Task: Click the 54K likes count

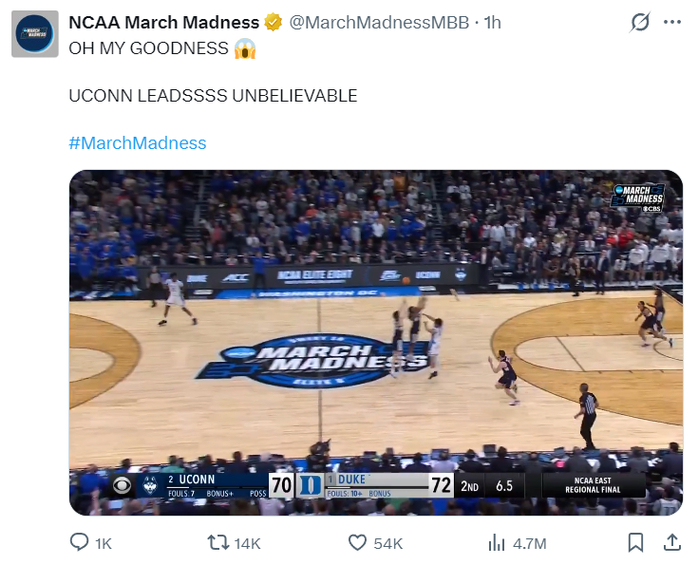Action: [388, 543]
